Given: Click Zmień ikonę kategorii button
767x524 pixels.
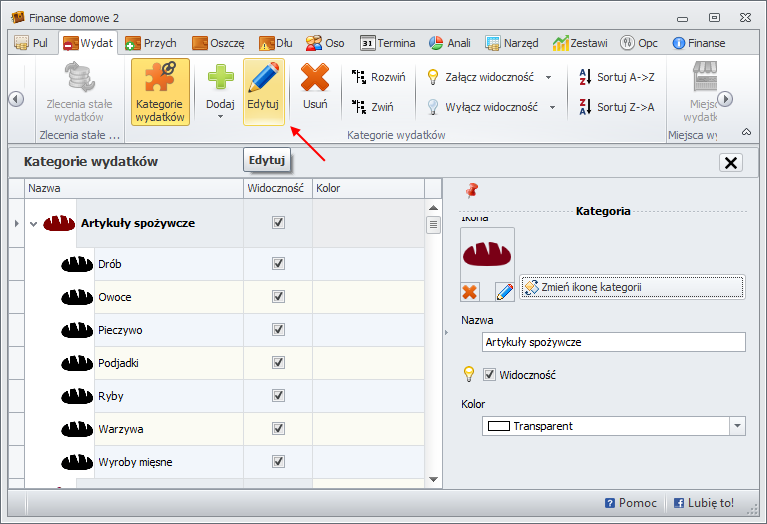Looking at the screenshot, I should [632, 287].
